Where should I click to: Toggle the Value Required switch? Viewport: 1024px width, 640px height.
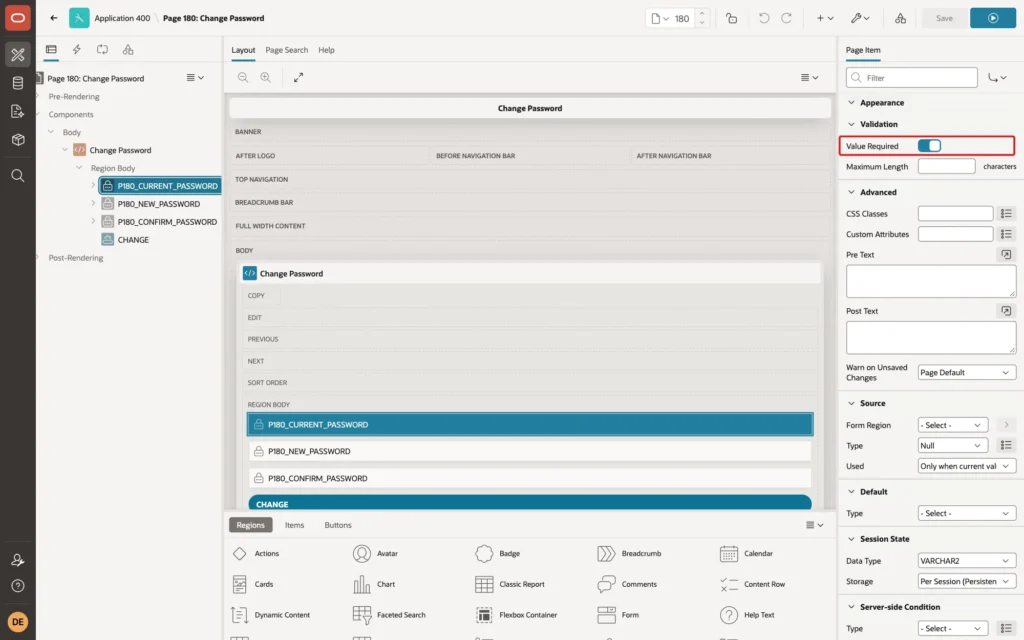coord(929,146)
